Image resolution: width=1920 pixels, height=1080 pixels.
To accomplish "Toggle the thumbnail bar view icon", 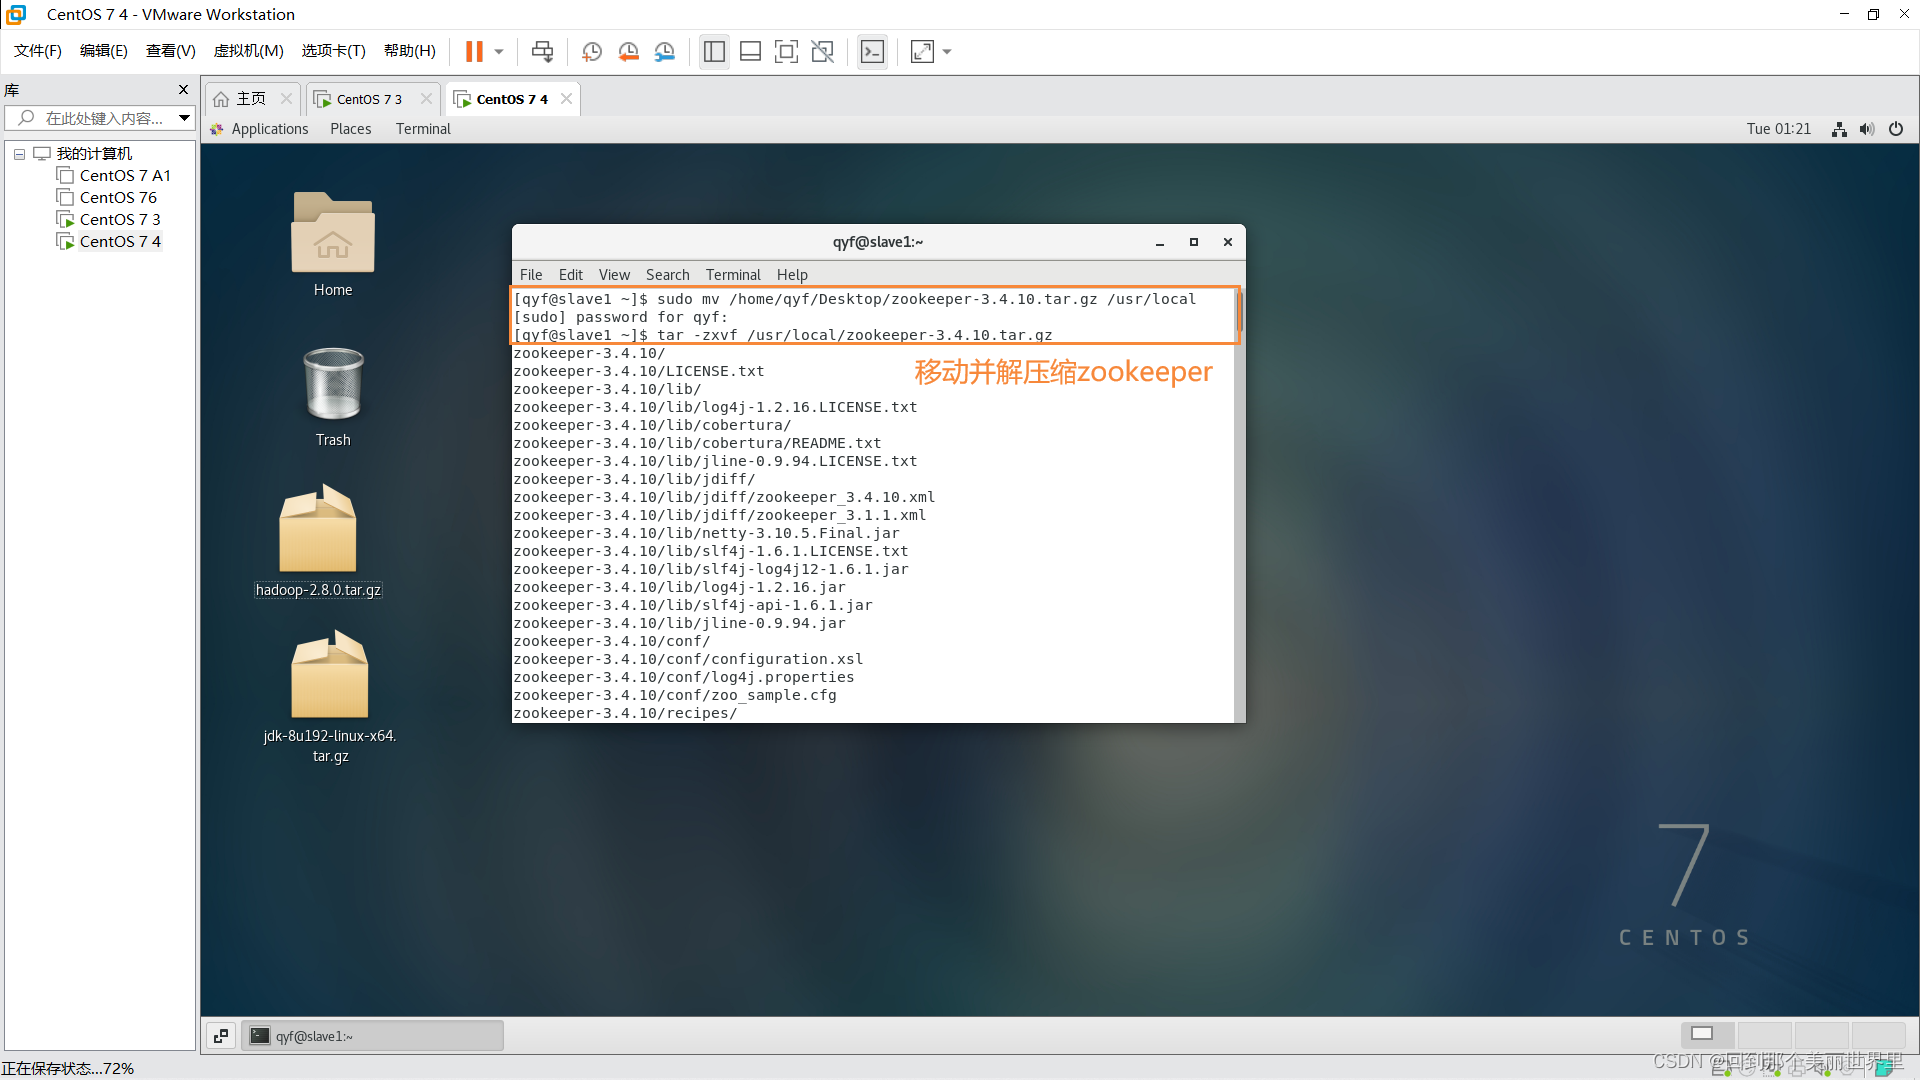I will [750, 51].
